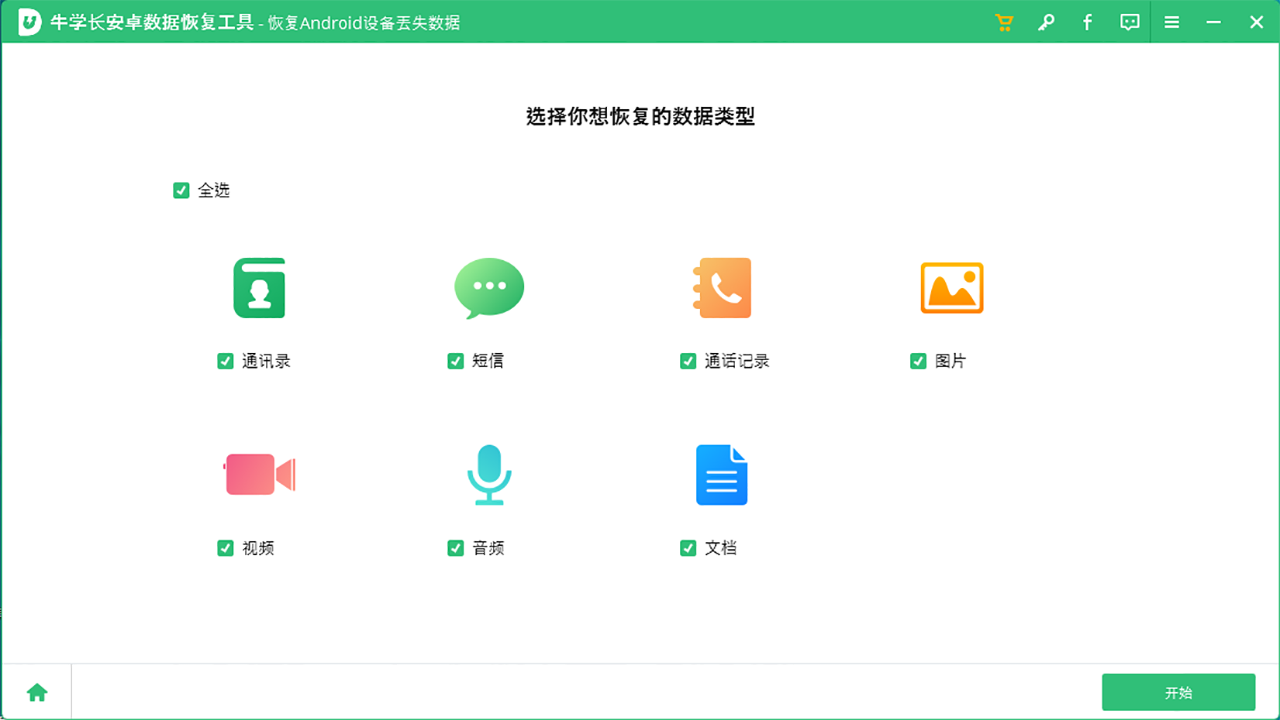
Task: Uncheck the 通讯录 checkbox
Action: coord(225,361)
